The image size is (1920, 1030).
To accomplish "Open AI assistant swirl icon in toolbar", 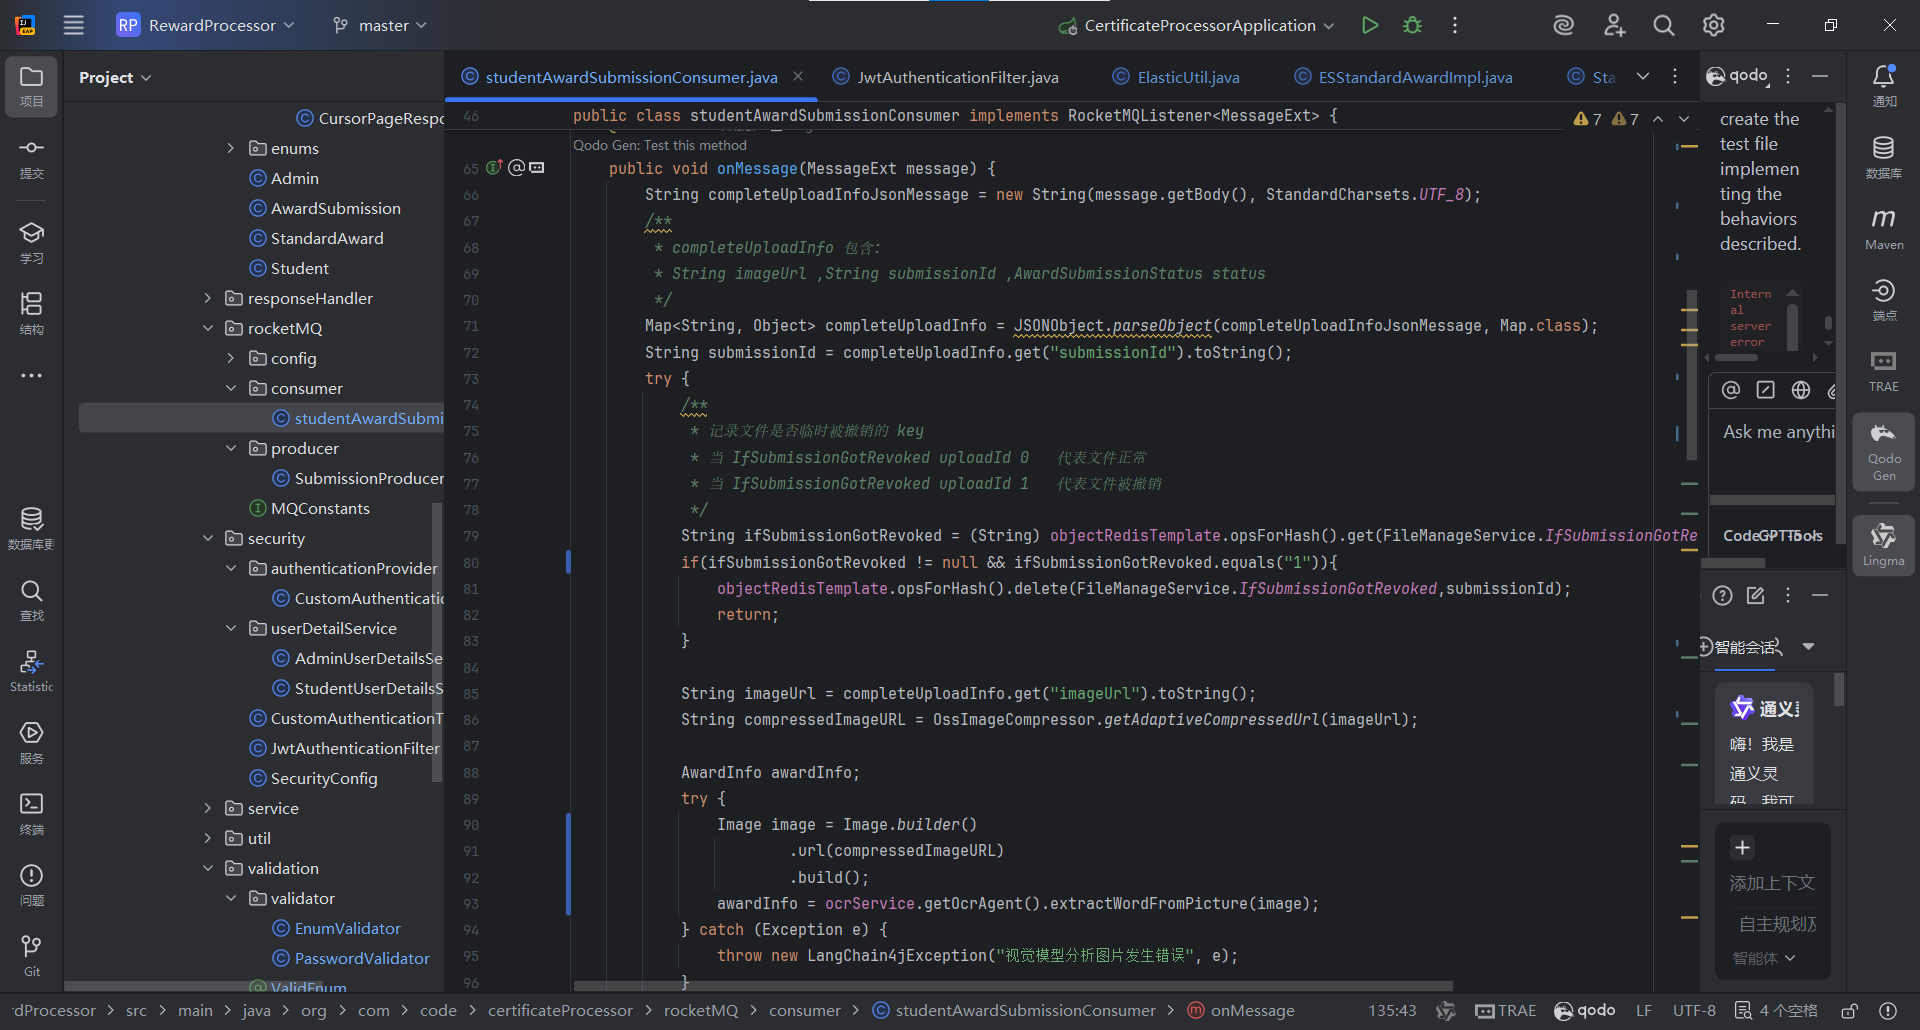I will pos(1564,25).
